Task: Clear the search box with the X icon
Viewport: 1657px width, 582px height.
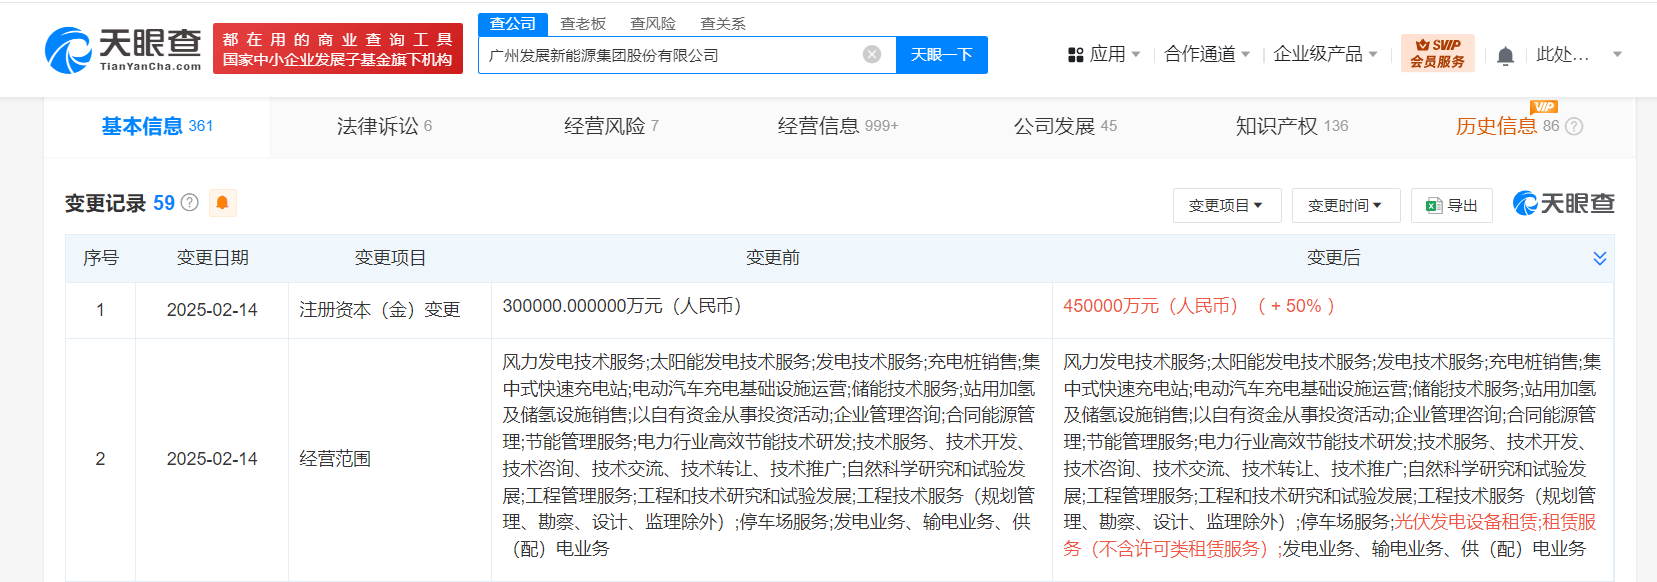Action: 872,54
